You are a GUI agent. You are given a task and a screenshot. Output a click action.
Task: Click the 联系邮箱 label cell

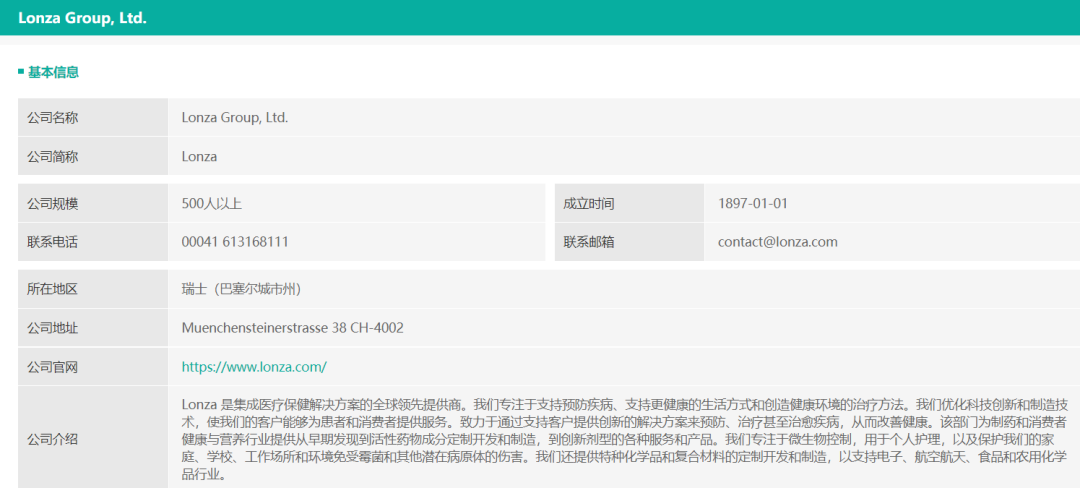tap(629, 242)
